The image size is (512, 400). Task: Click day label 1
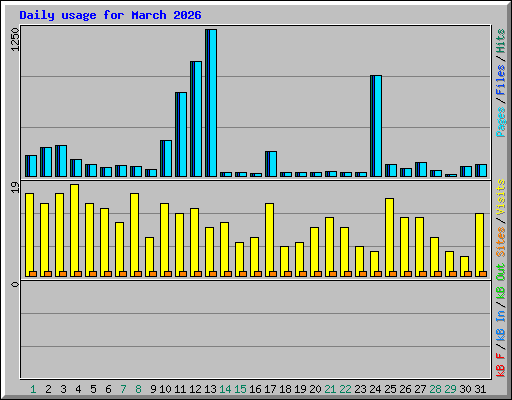pyautogui.click(x=33, y=389)
